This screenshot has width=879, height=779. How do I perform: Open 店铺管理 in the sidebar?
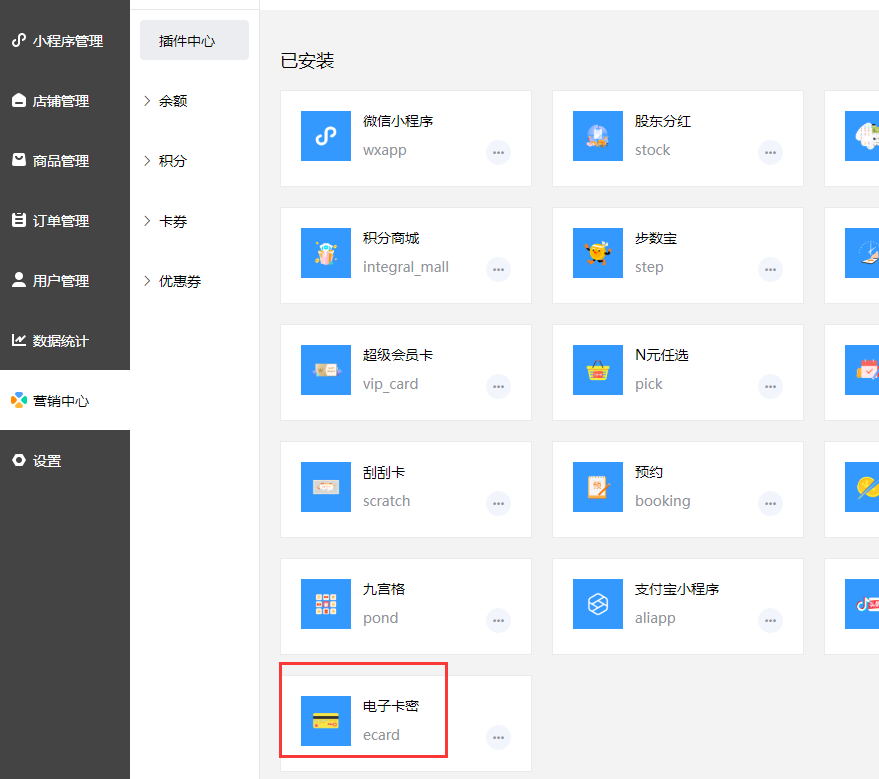pos(60,101)
